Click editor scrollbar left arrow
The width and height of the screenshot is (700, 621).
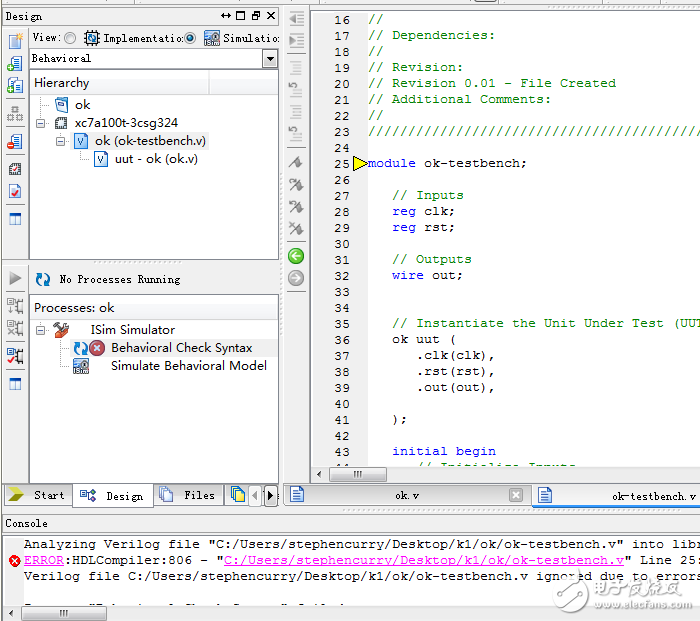319,474
